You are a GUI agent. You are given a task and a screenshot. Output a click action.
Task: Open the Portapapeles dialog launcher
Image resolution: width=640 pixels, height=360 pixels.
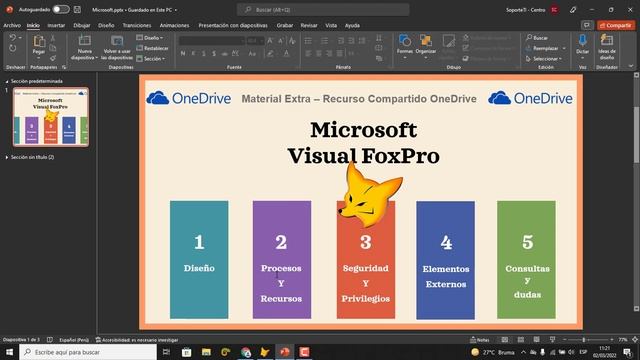click(x=64, y=67)
